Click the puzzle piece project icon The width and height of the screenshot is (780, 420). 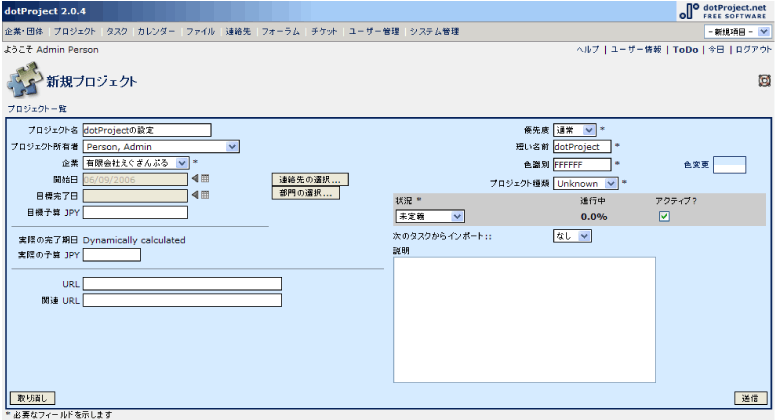[24, 80]
